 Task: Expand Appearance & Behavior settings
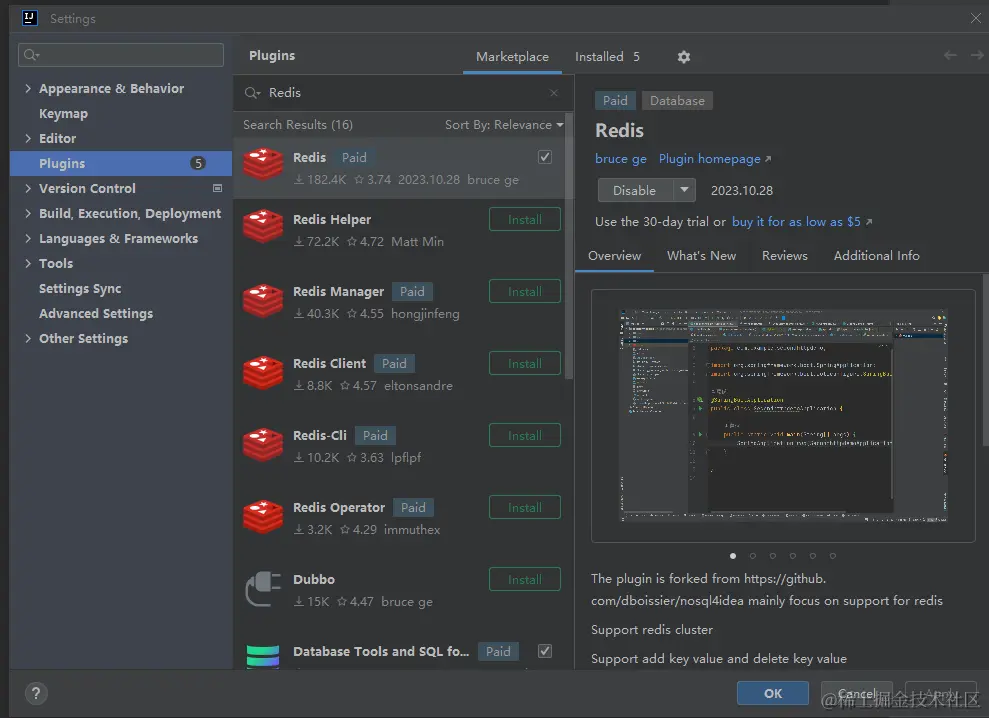coord(28,88)
